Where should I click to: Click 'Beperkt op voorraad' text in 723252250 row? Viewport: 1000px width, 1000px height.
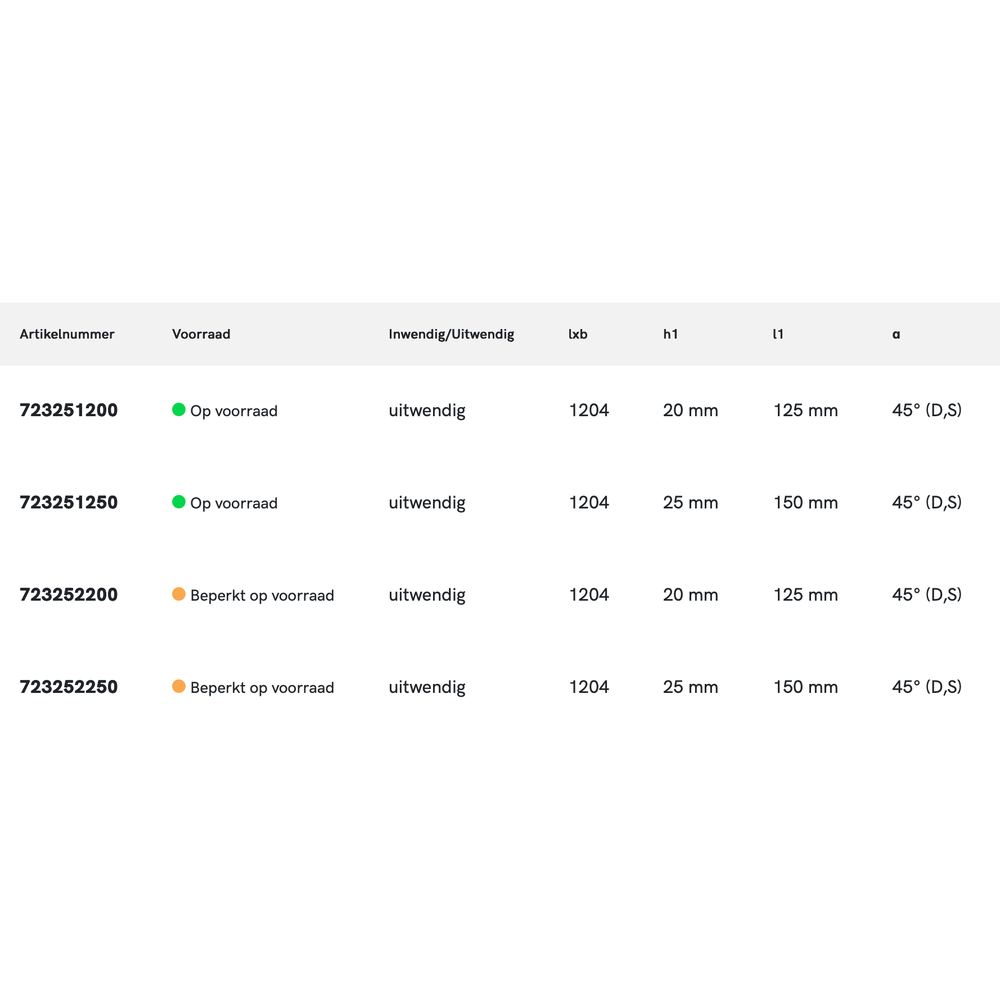[262, 688]
